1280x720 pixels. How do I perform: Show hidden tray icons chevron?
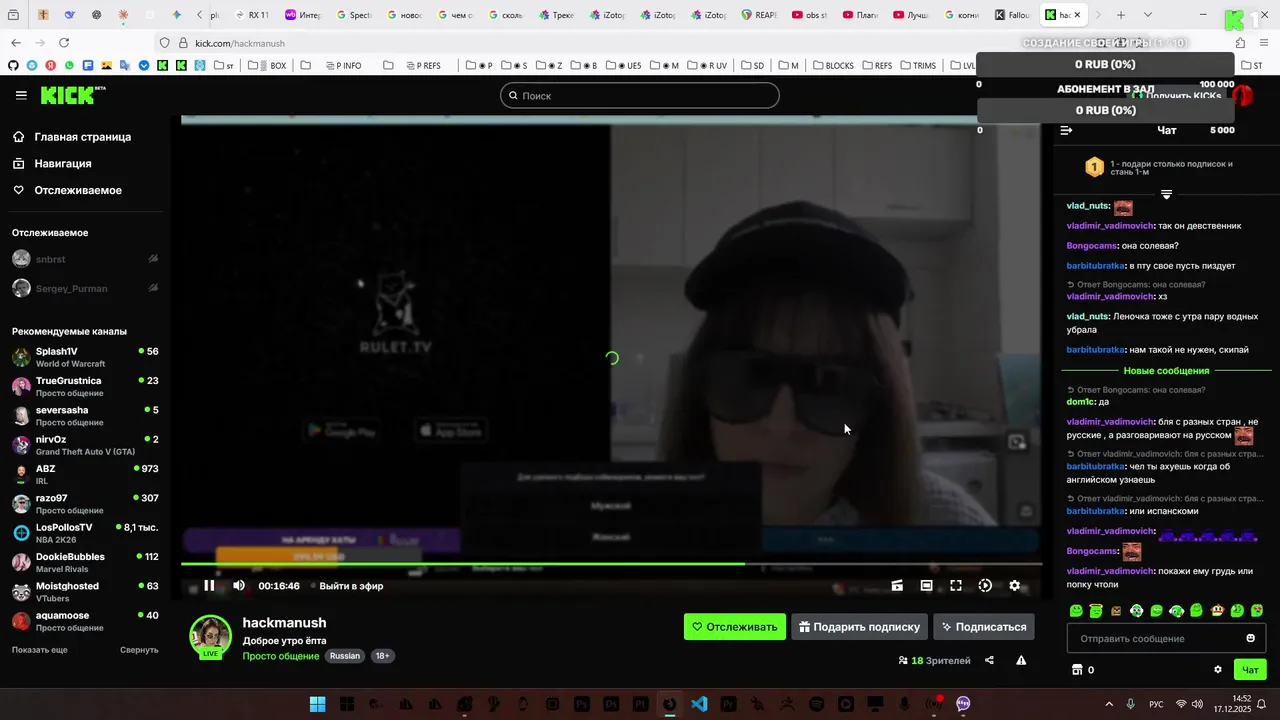(x=1108, y=704)
